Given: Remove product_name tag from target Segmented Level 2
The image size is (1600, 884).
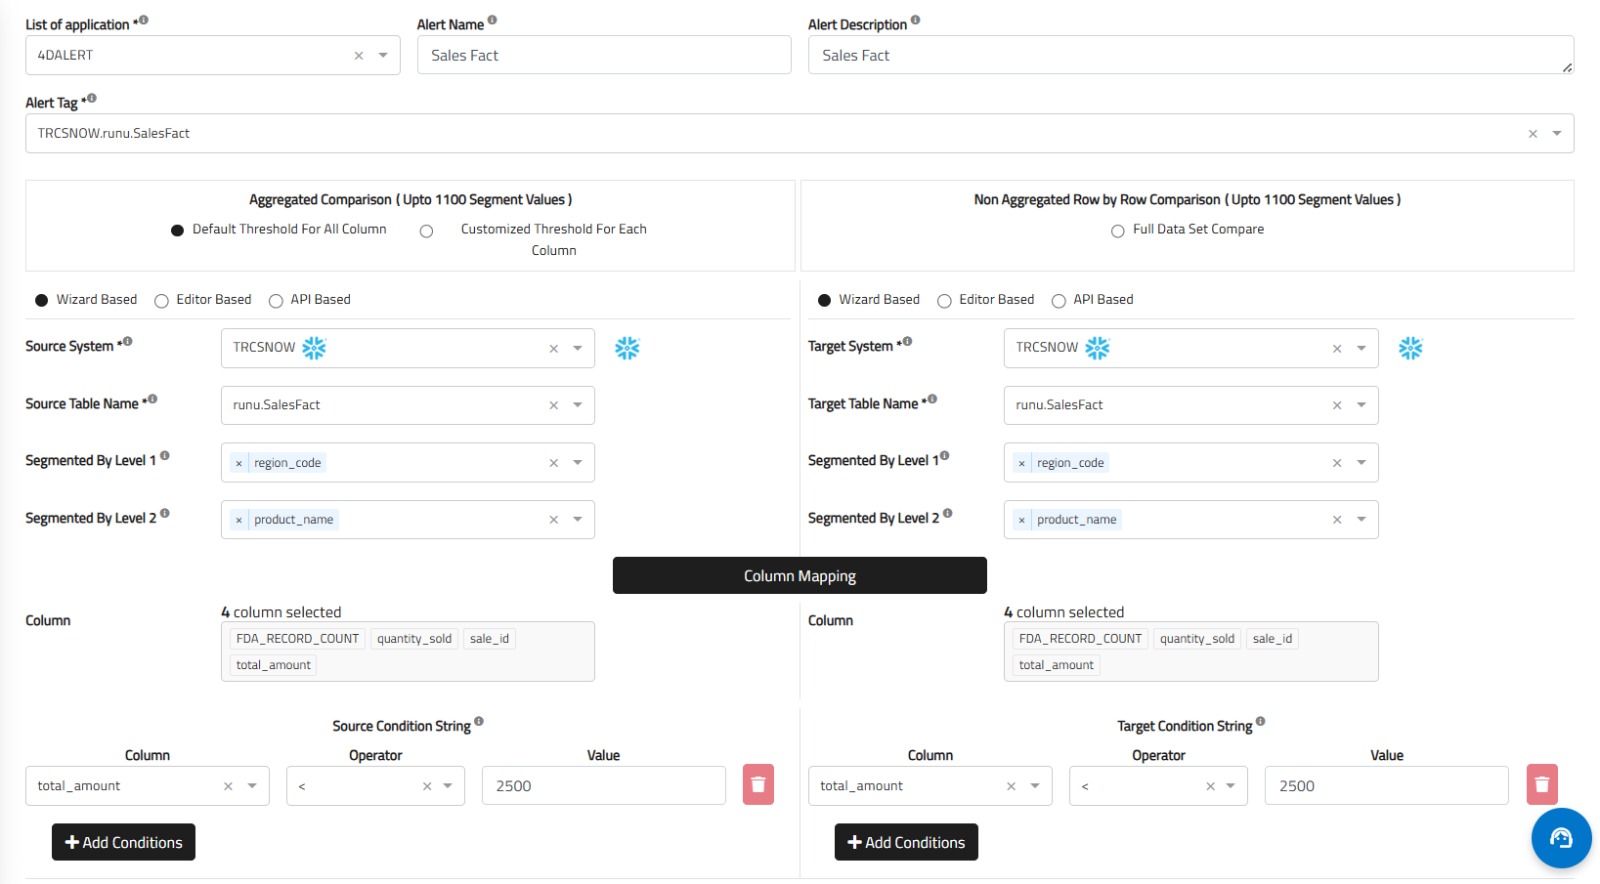Looking at the screenshot, I should [x=1021, y=520].
